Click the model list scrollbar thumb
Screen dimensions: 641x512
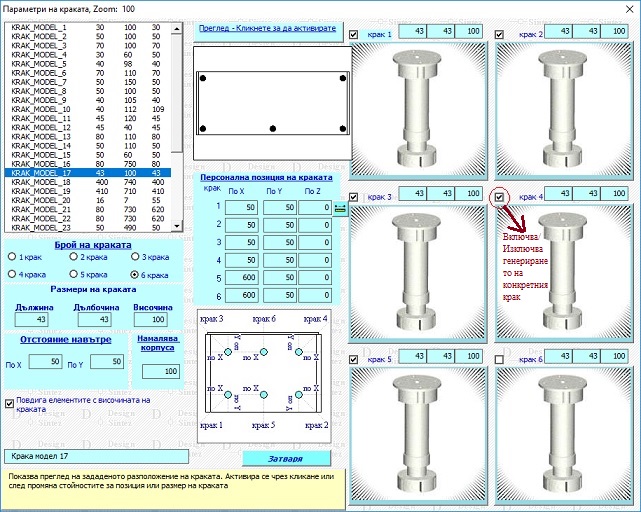pos(177,93)
